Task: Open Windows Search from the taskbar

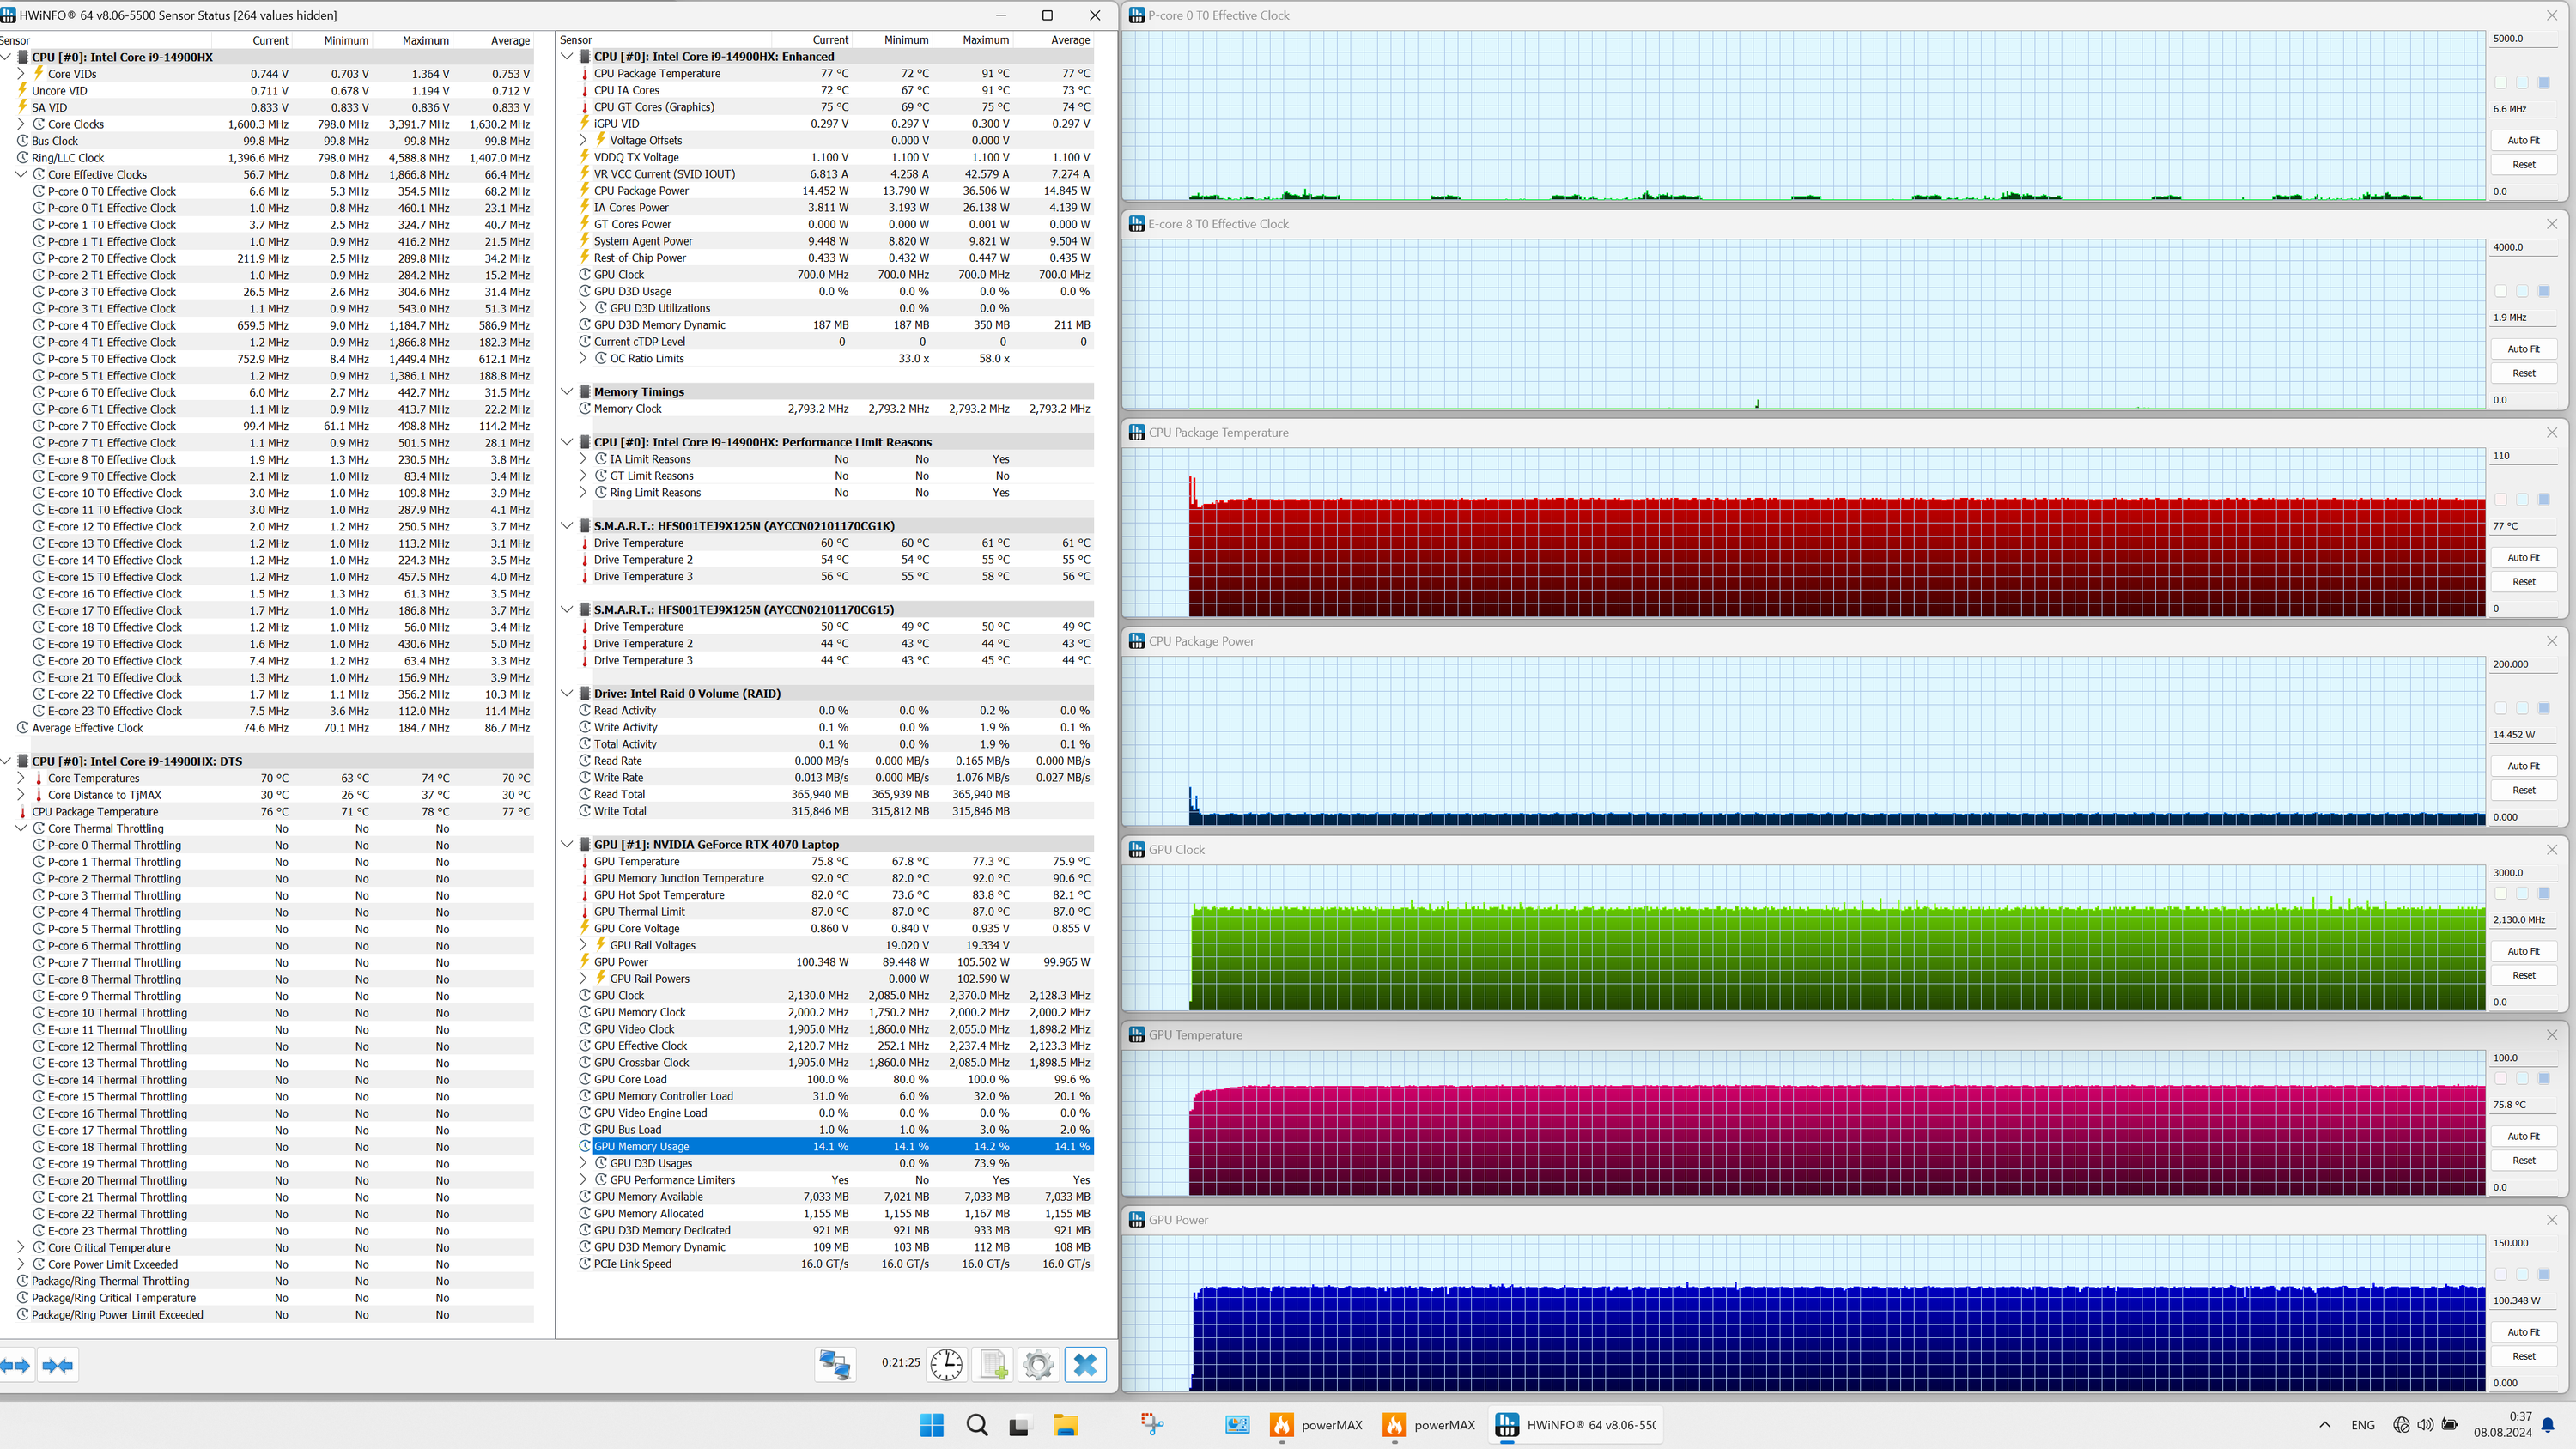Action: pos(977,1425)
